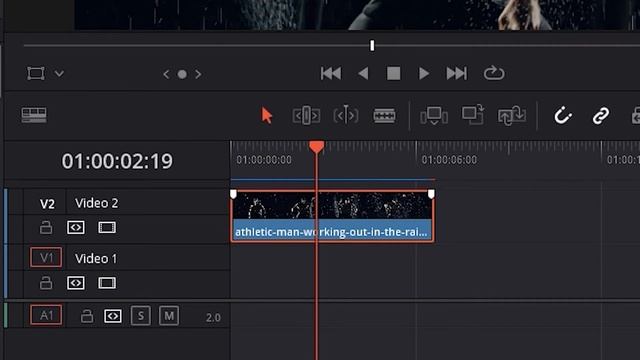
Task: Expand the transform overlay mode dropdown arrow
Action: 60,74
